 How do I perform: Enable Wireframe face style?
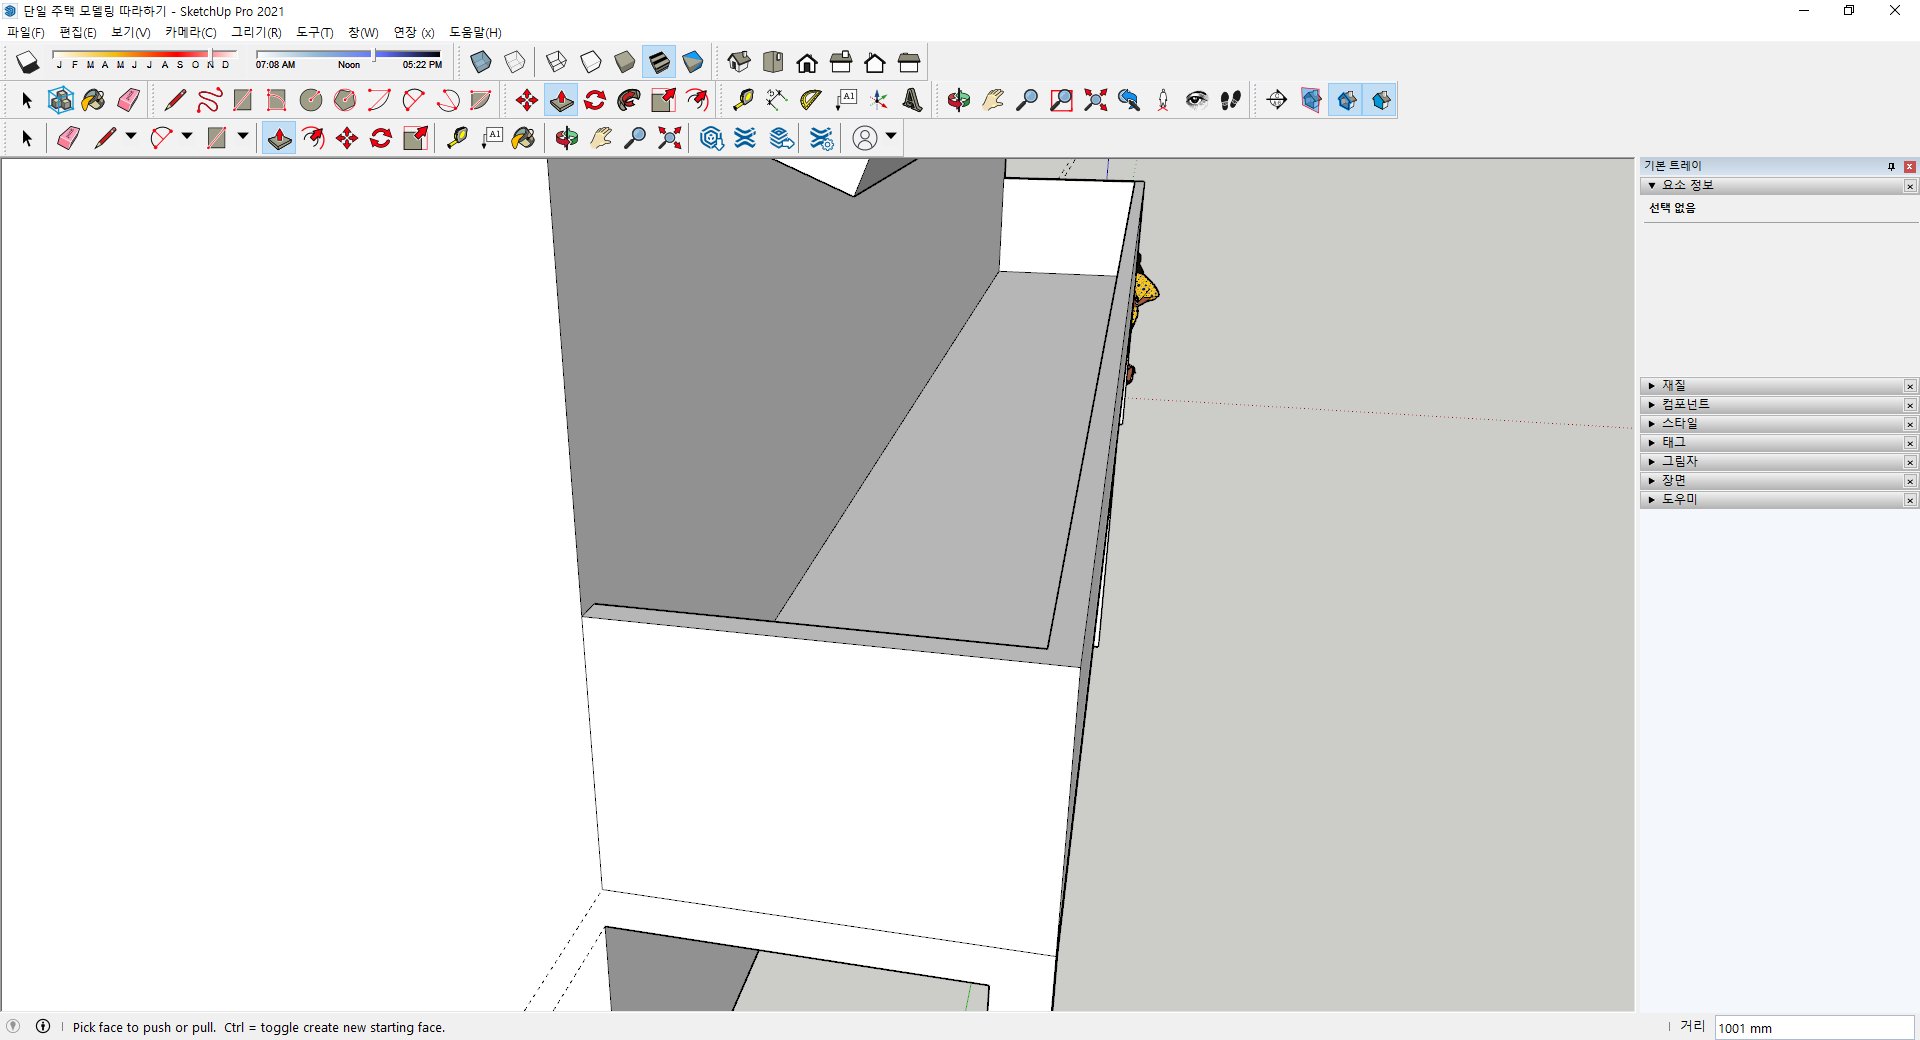[557, 63]
